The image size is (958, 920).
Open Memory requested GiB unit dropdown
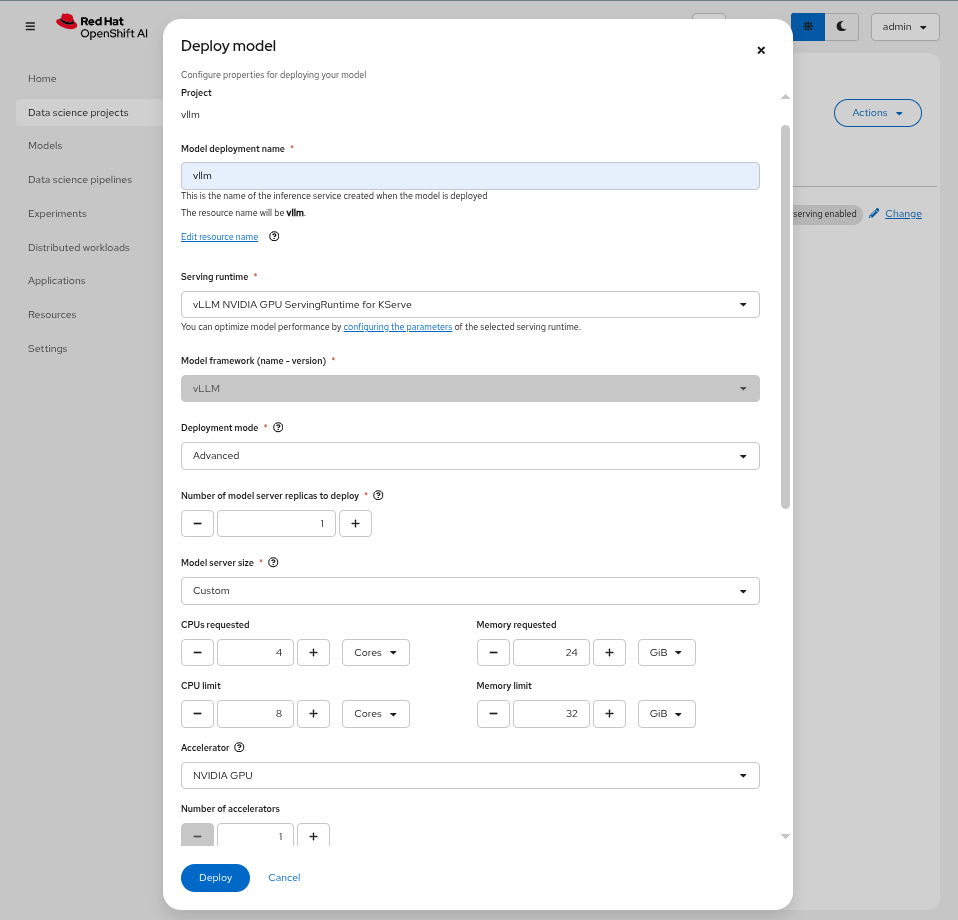(x=667, y=652)
